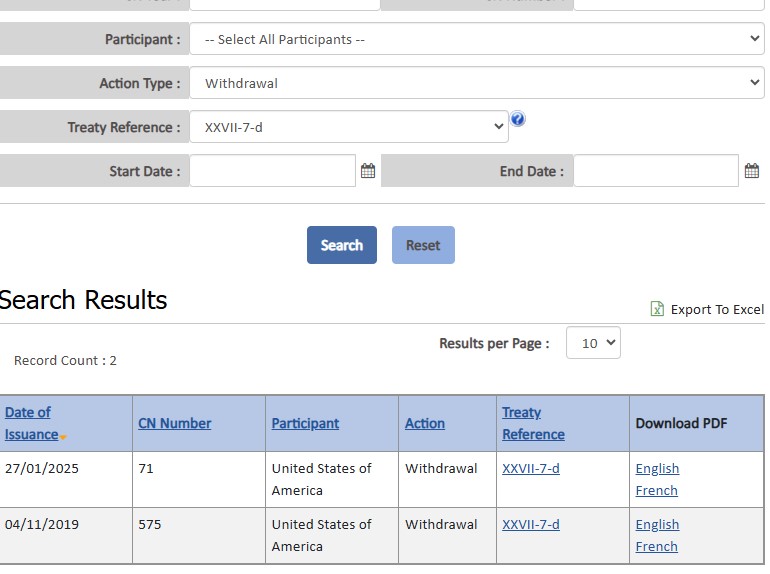
Task: Sort results by Action column header
Action: click(x=424, y=423)
